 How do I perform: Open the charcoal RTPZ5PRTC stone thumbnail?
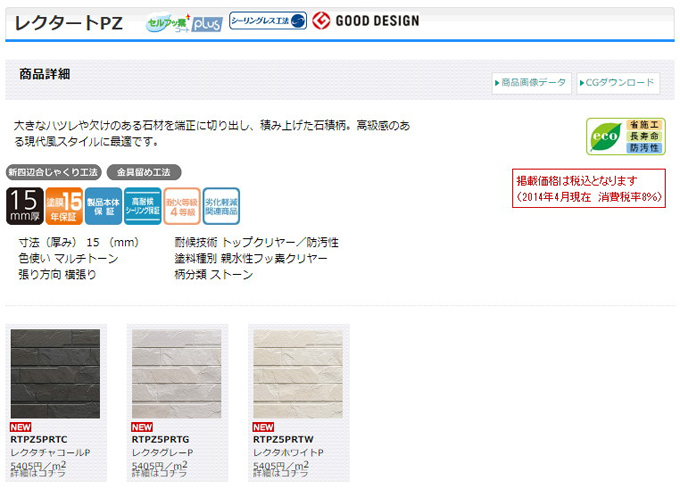55,374
